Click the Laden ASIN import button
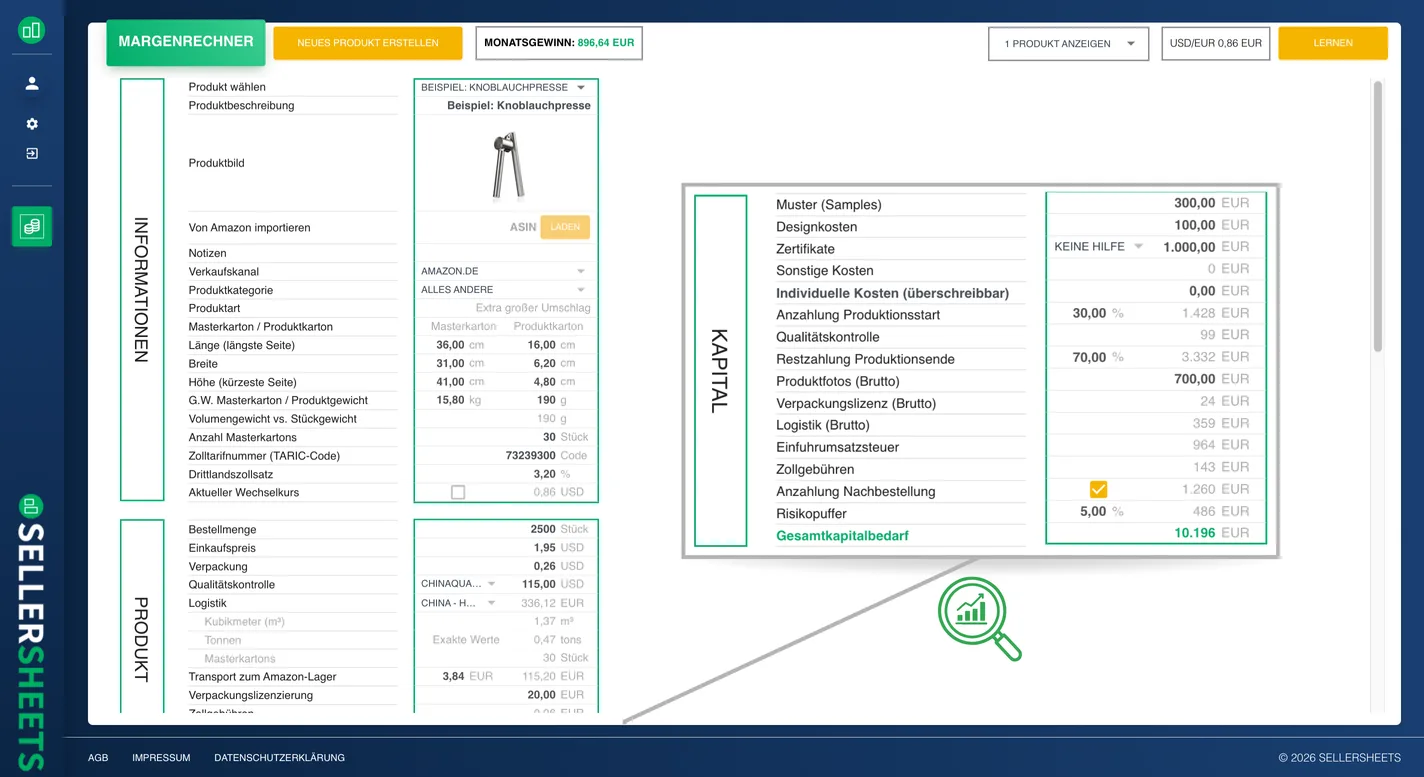This screenshot has height=777, width=1424. click(565, 227)
